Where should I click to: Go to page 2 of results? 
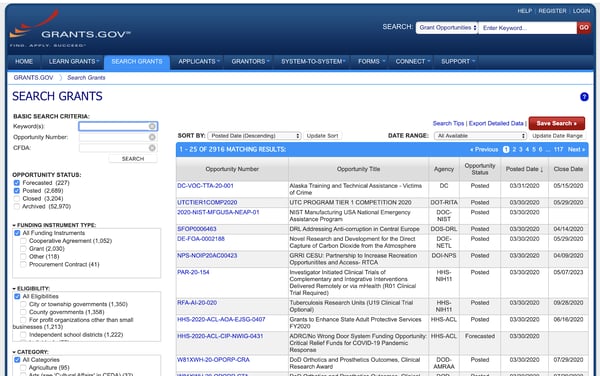click(514, 150)
